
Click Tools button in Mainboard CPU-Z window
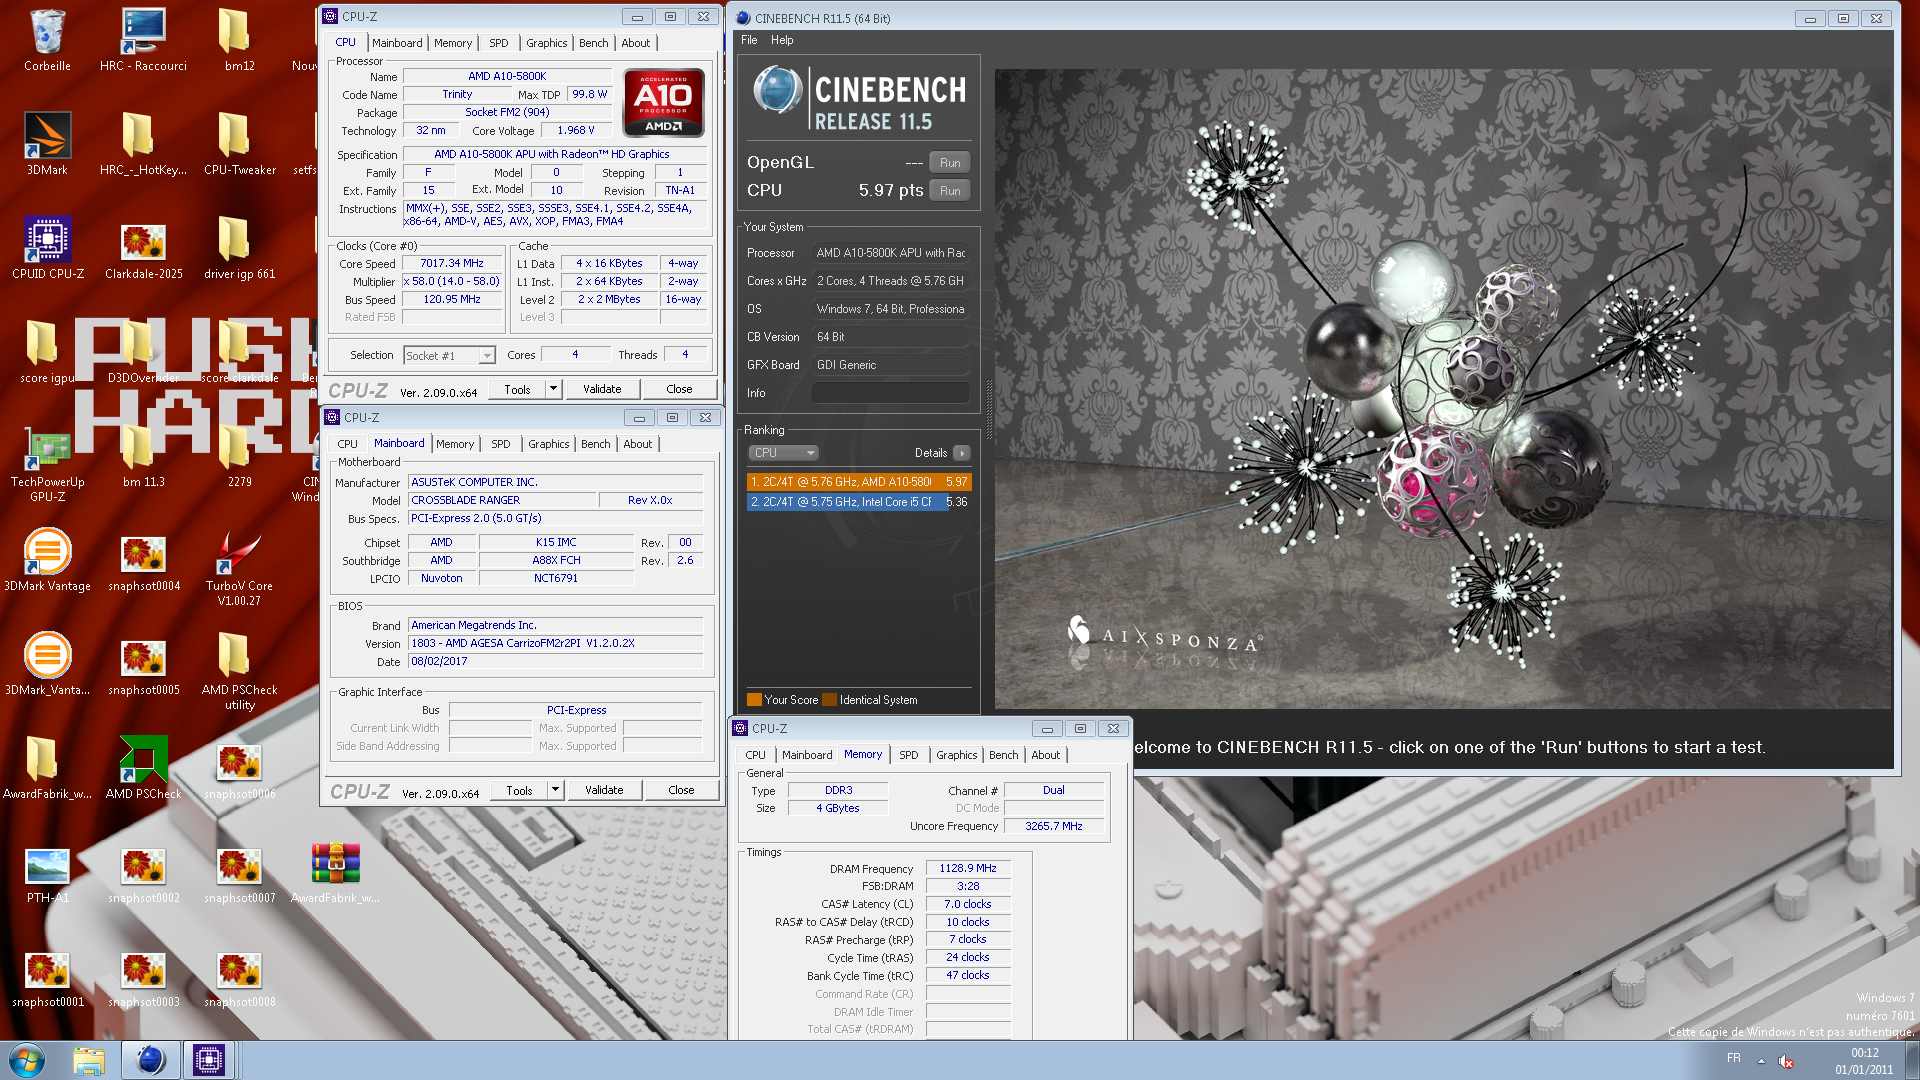[x=520, y=790]
